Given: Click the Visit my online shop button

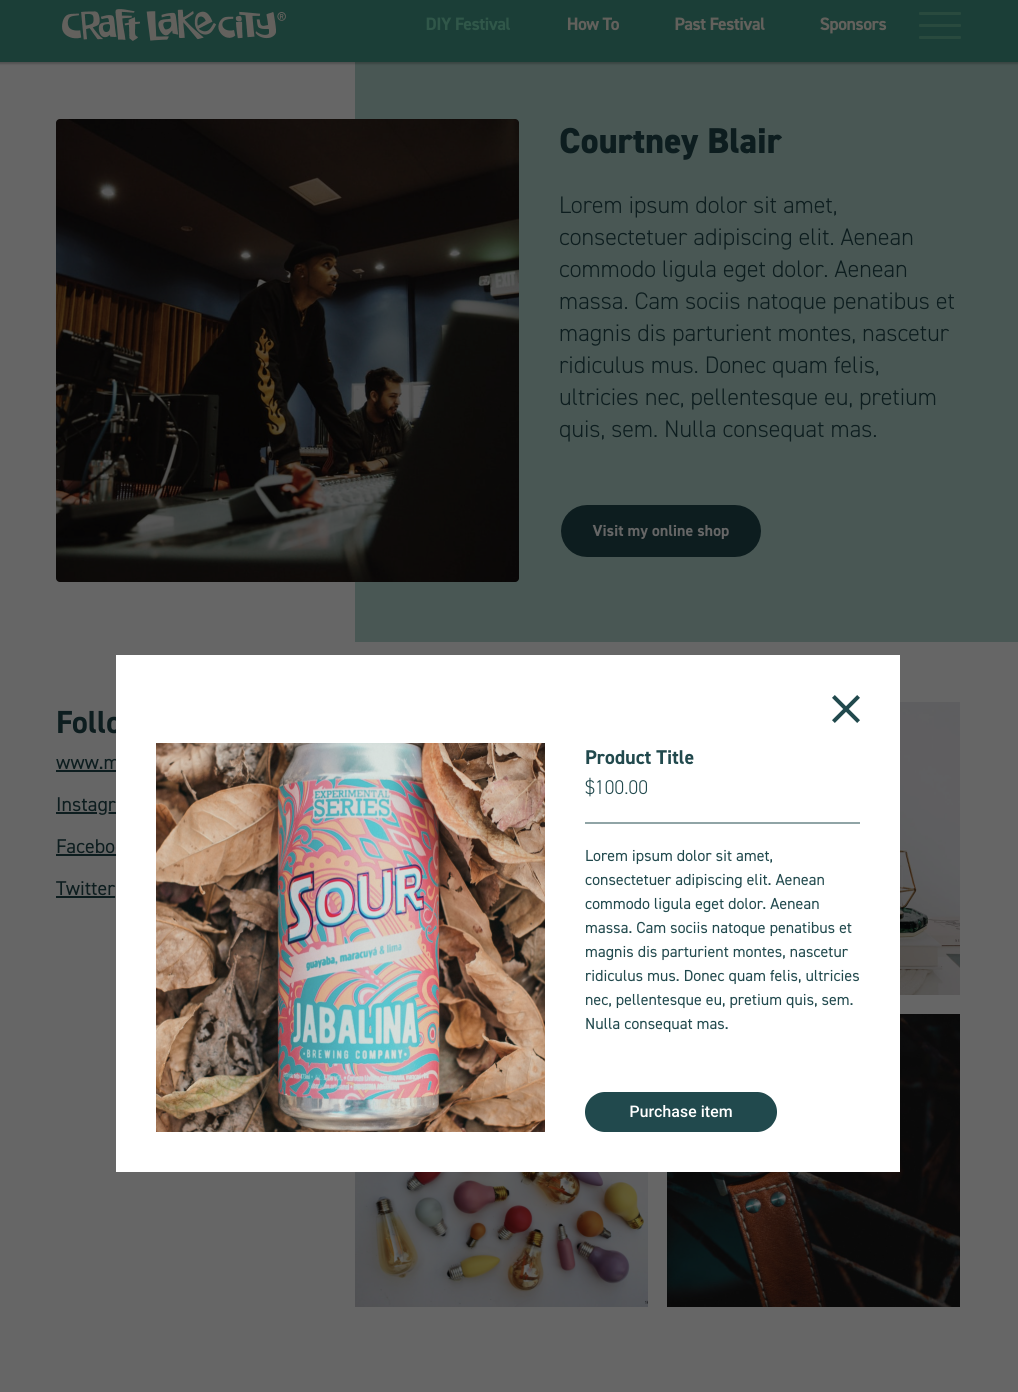Looking at the screenshot, I should (661, 531).
